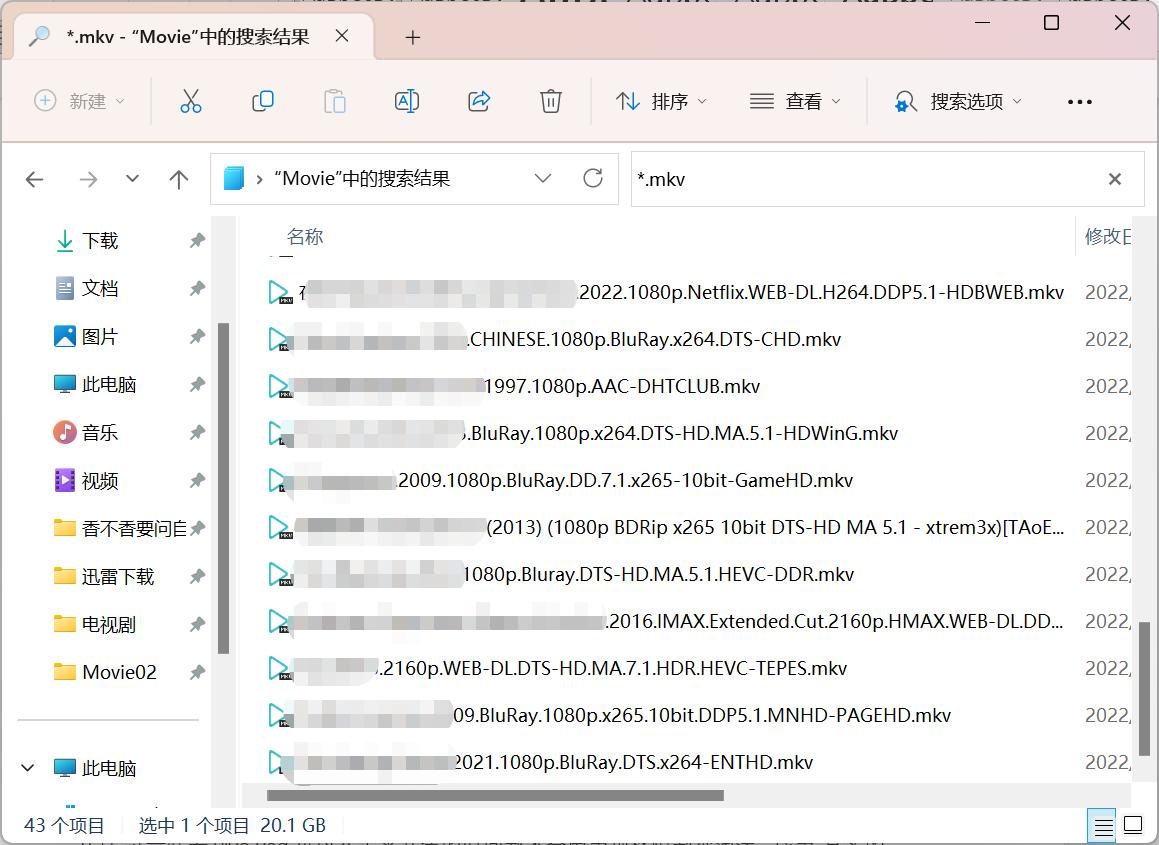Delete the selected file with the trash icon

click(x=550, y=100)
